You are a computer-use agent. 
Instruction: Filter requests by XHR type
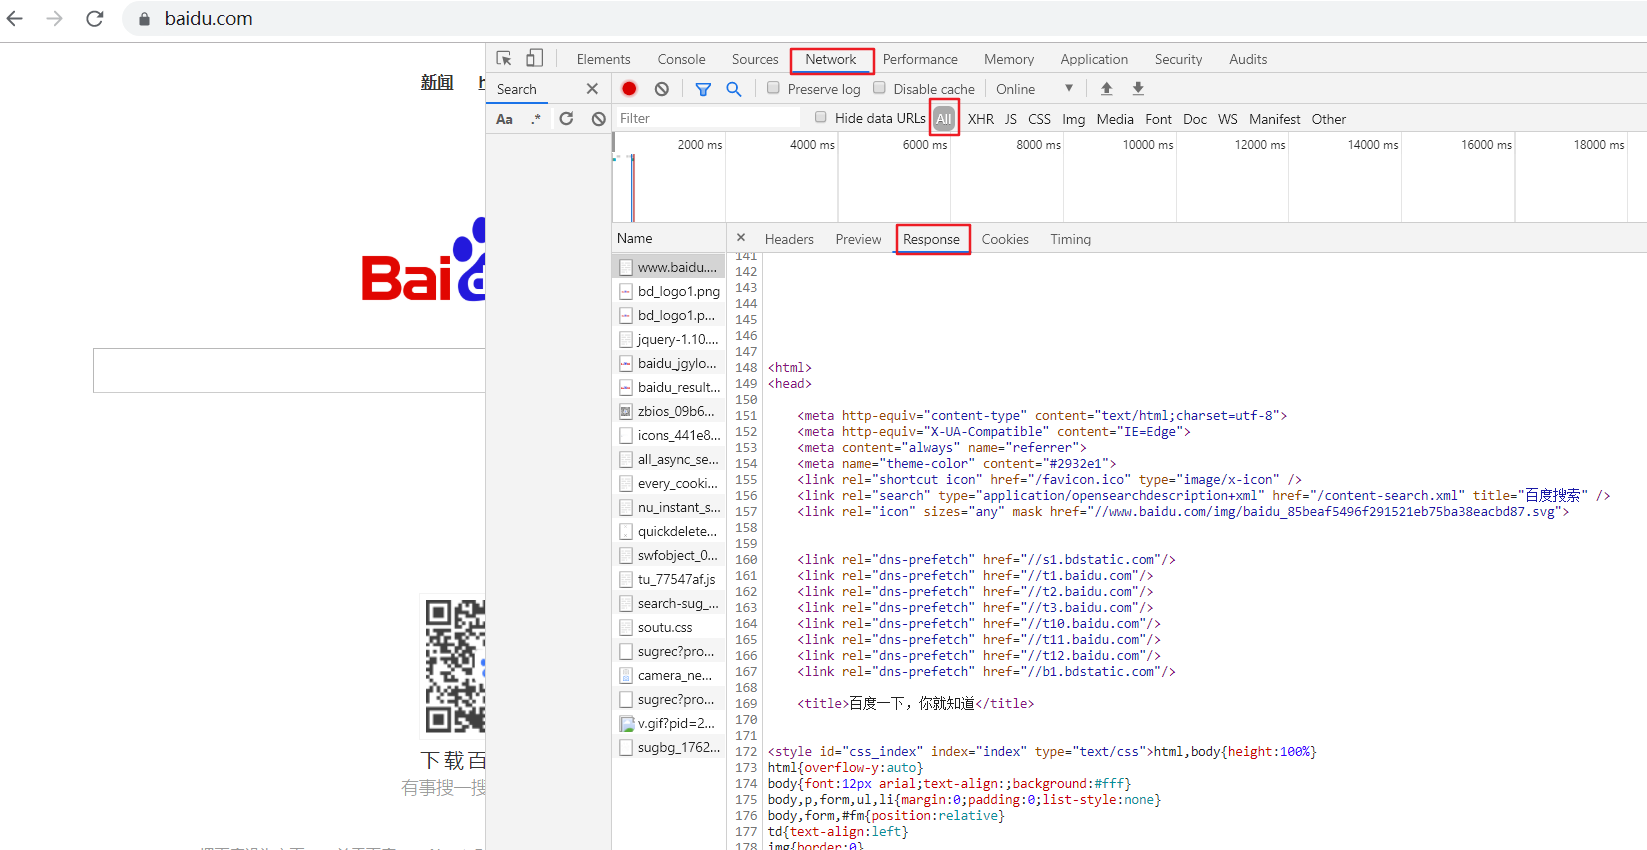pyautogui.click(x=981, y=119)
